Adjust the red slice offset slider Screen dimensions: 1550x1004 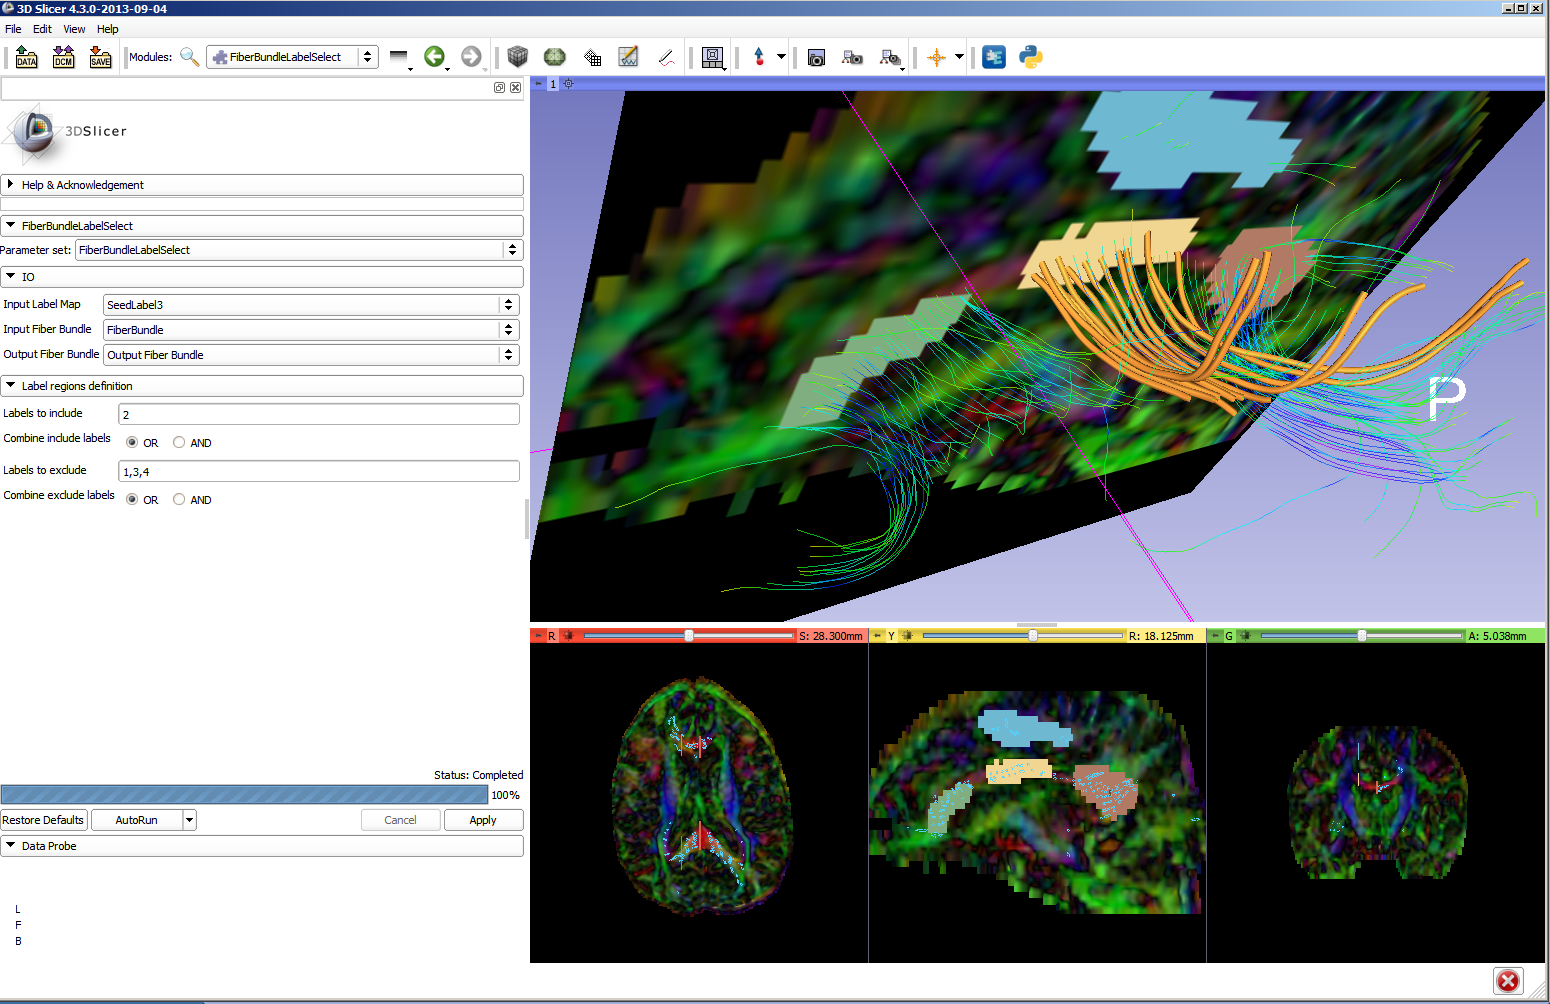(x=689, y=636)
